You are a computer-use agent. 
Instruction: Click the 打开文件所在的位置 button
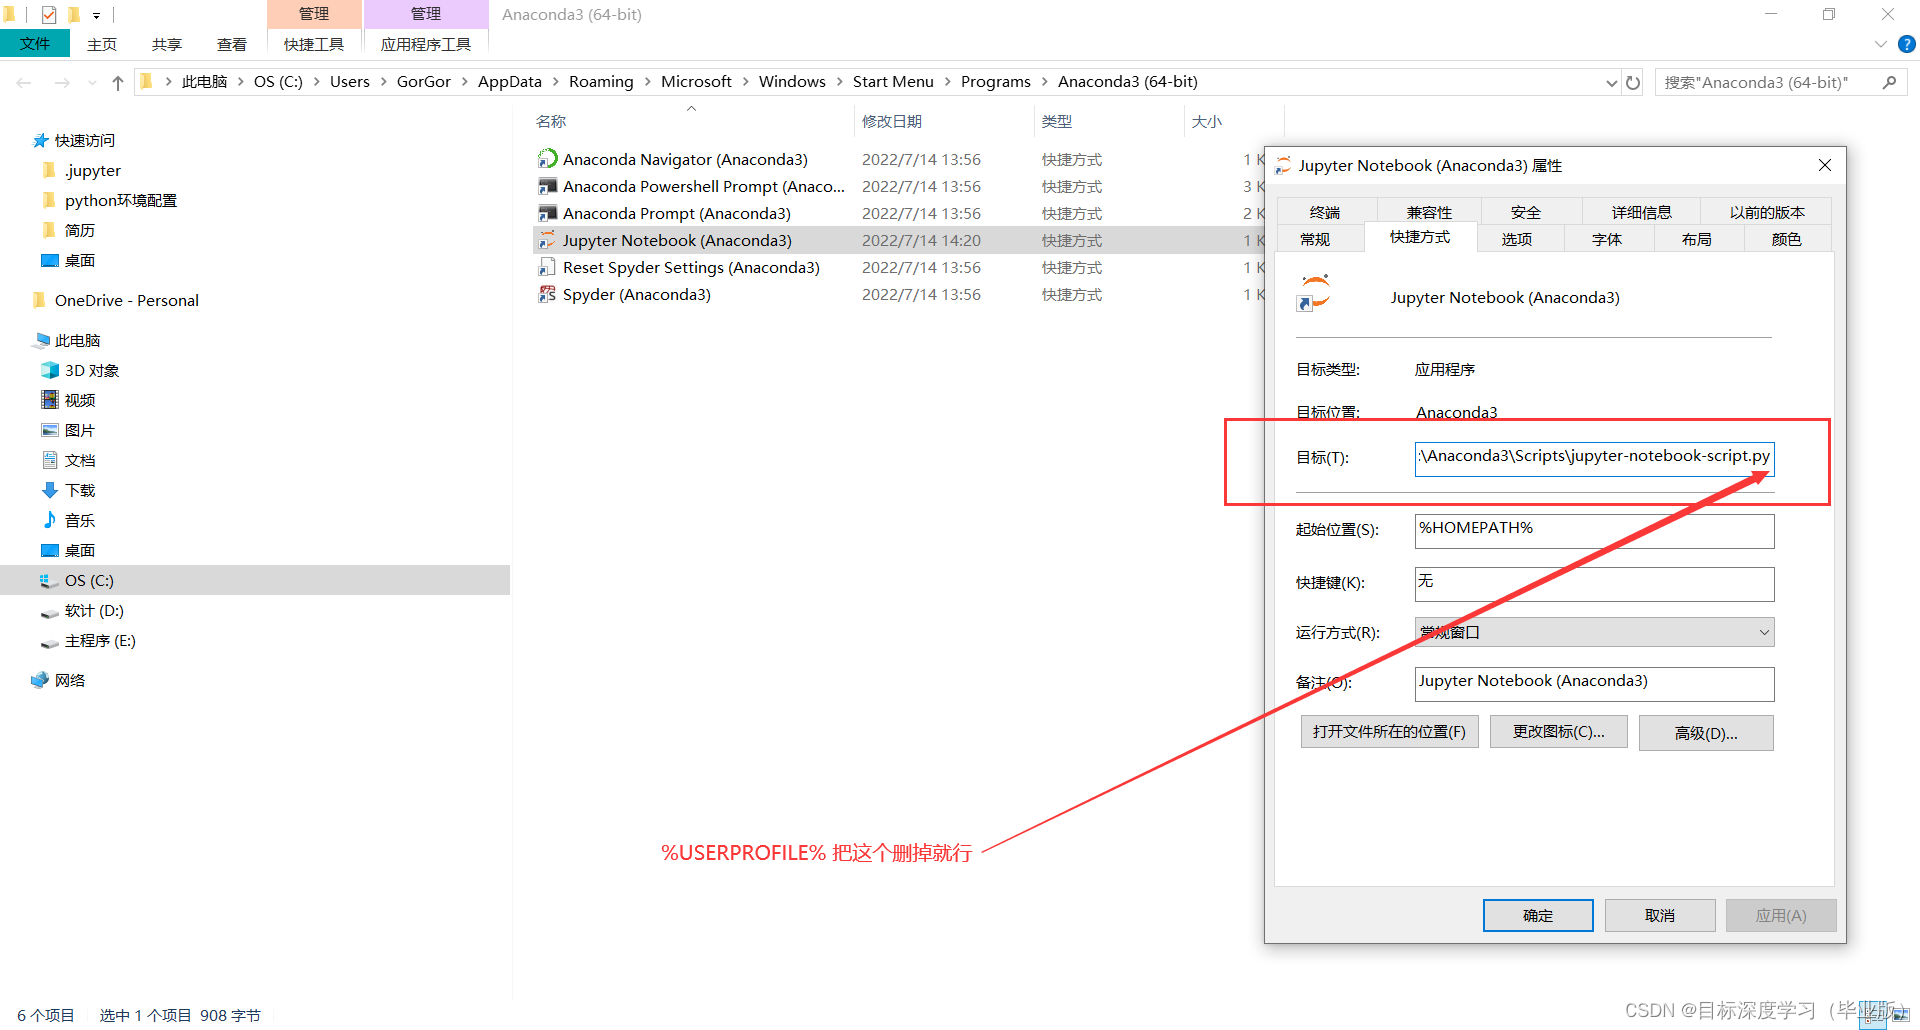(1389, 732)
